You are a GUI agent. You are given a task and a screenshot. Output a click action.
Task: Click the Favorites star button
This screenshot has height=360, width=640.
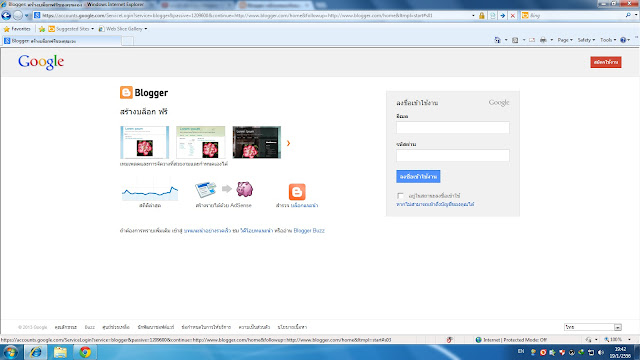coord(17,29)
